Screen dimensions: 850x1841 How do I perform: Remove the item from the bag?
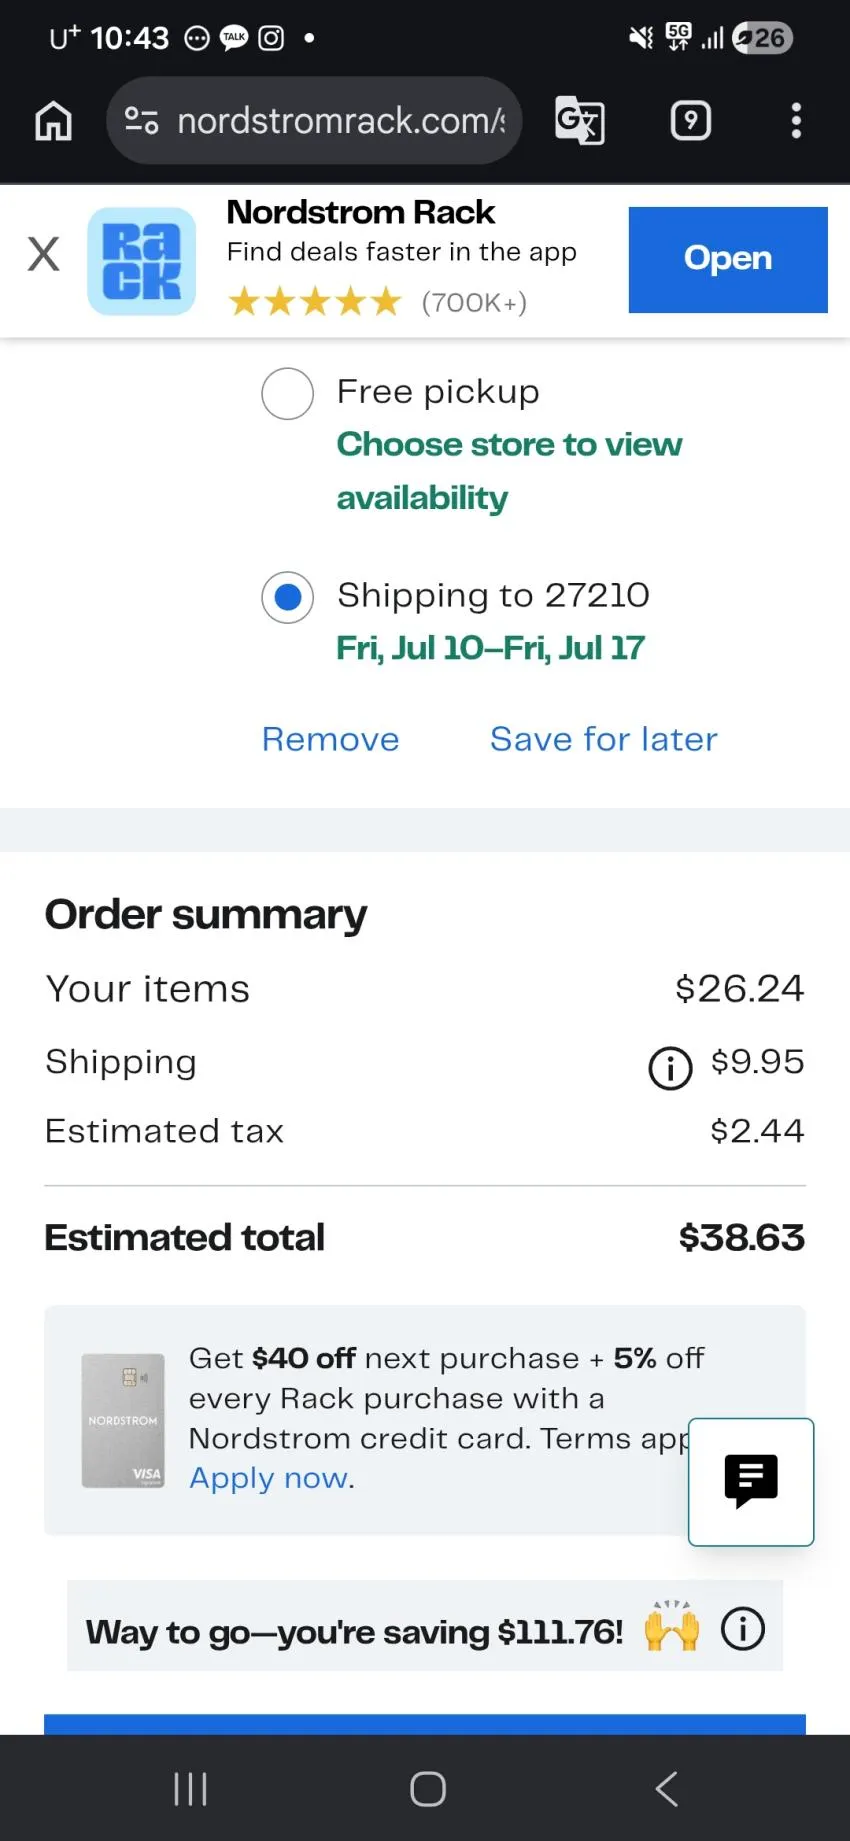click(x=330, y=739)
